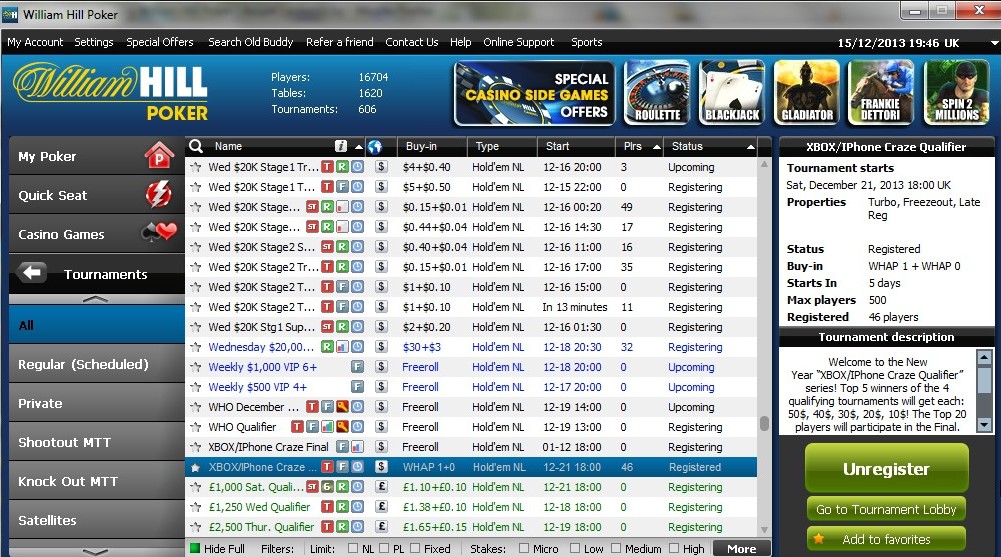This screenshot has width=1001, height=557.
Task: Click dollar currency icon on Weekly $500 VIP 4+
Action: [381, 387]
